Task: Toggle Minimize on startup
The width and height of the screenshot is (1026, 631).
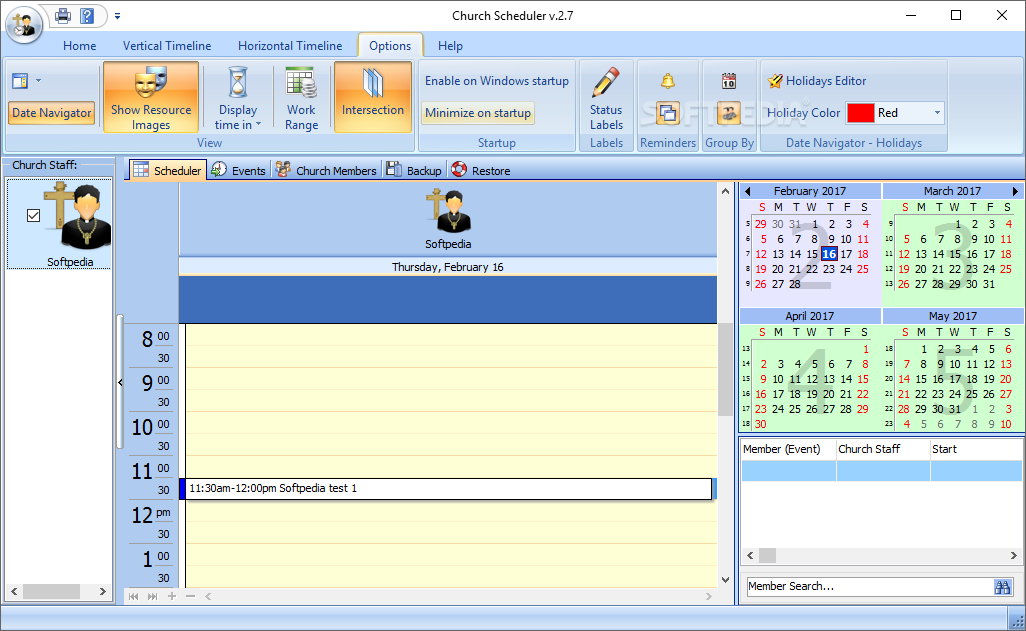Action: click(x=478, y=113)
